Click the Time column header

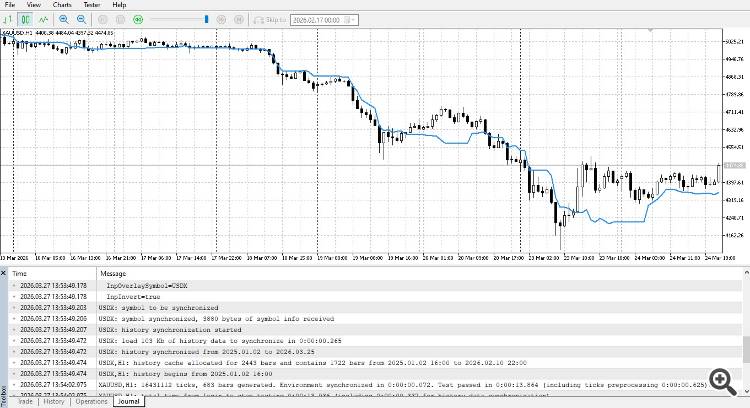[x=52, y=274]
